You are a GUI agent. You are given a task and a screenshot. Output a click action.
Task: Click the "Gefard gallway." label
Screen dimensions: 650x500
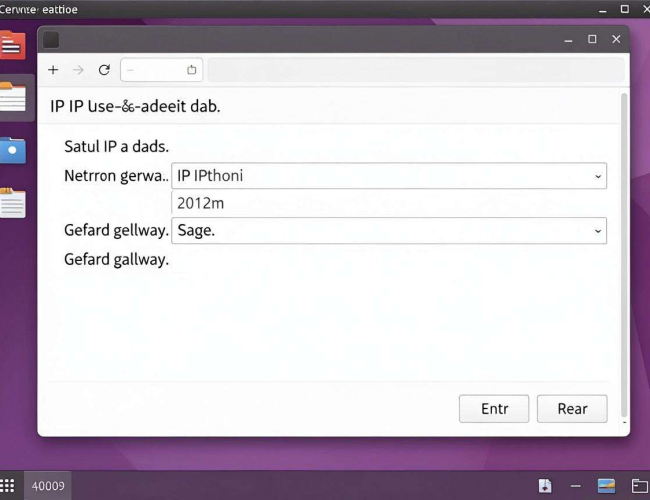pyautogui.click(x=116, y=260)
